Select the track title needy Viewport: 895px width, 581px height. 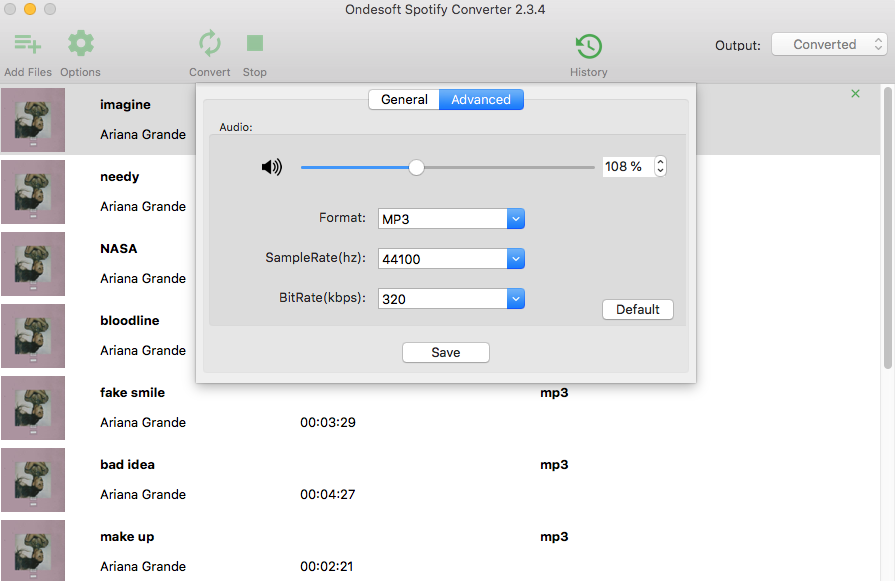(x=119, y=176)
